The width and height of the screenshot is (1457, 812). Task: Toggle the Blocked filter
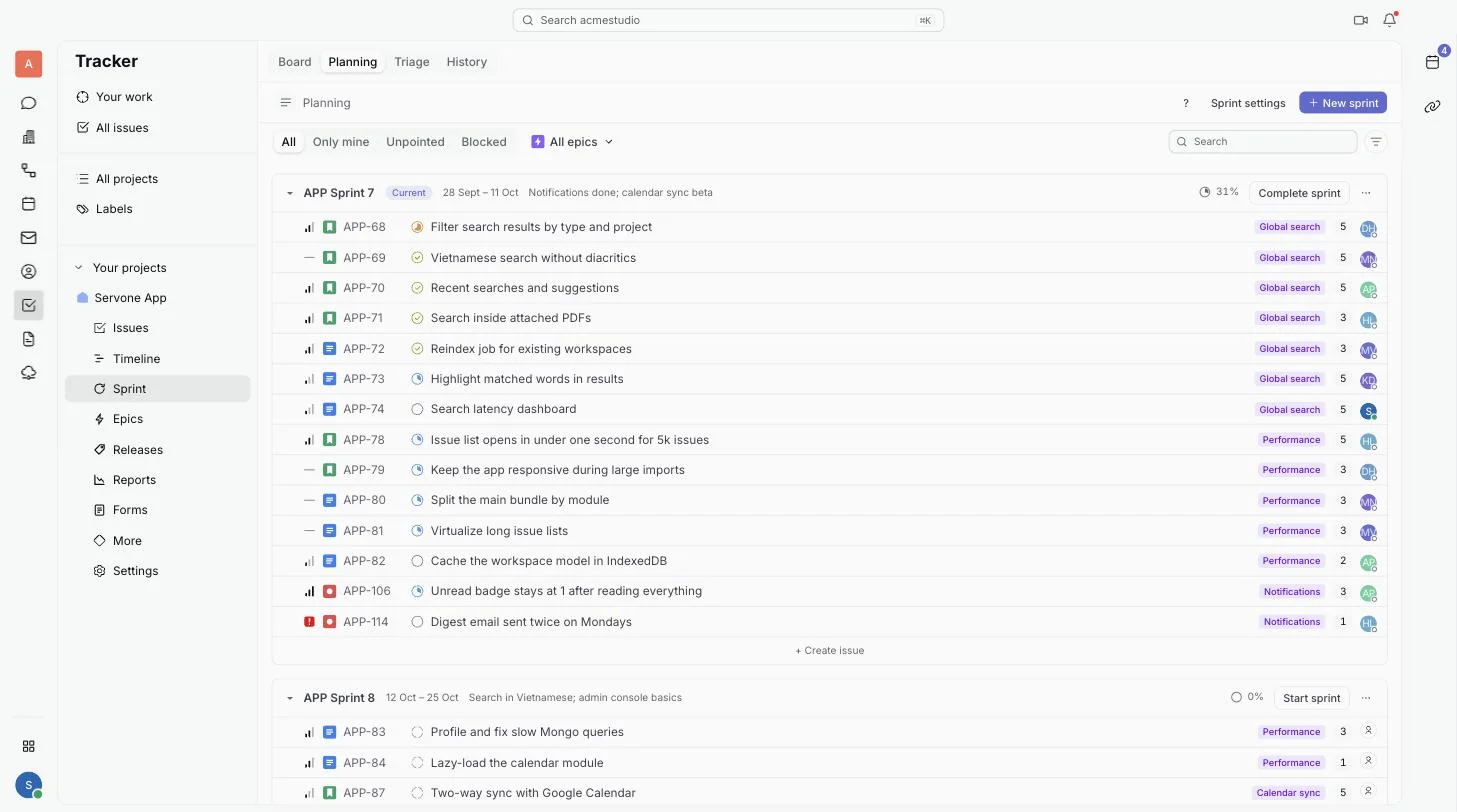click(x=484, y=142)
